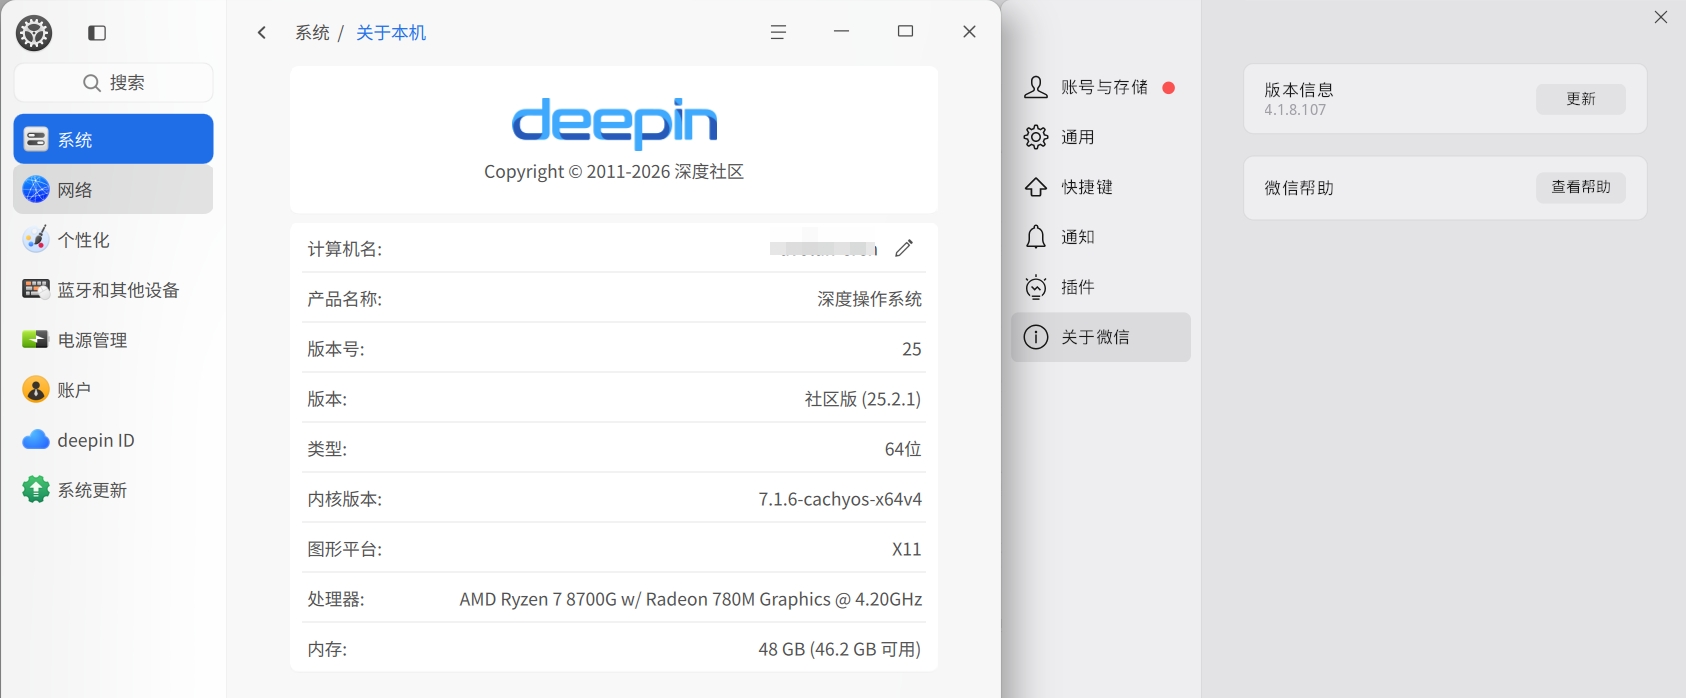This screenshot has width=1686, height=698.
Task: Toggle the sidebar panel icon
Action: (97, 33)
